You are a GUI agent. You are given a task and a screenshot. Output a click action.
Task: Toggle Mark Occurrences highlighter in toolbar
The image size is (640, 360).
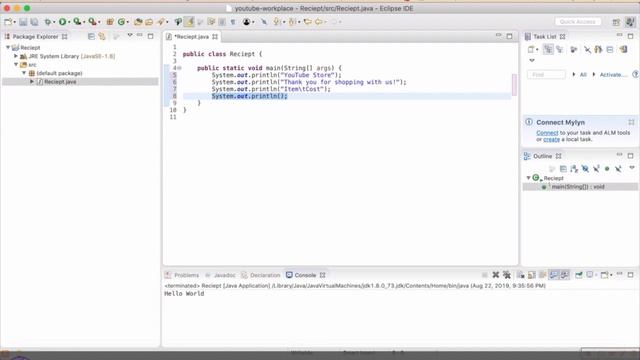tap(189, 22)
